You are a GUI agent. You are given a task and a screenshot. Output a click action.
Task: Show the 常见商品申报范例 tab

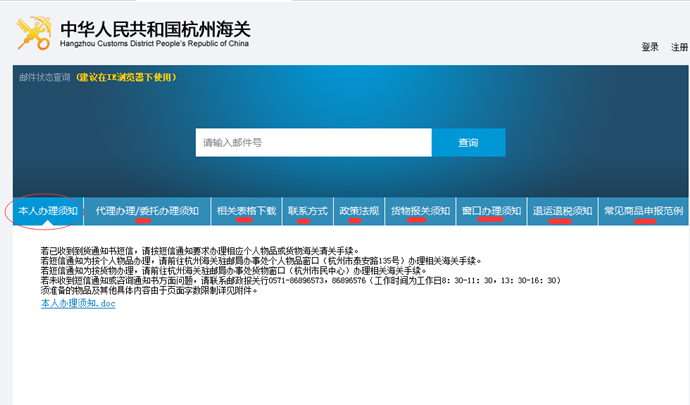click(x=643, y=211)
